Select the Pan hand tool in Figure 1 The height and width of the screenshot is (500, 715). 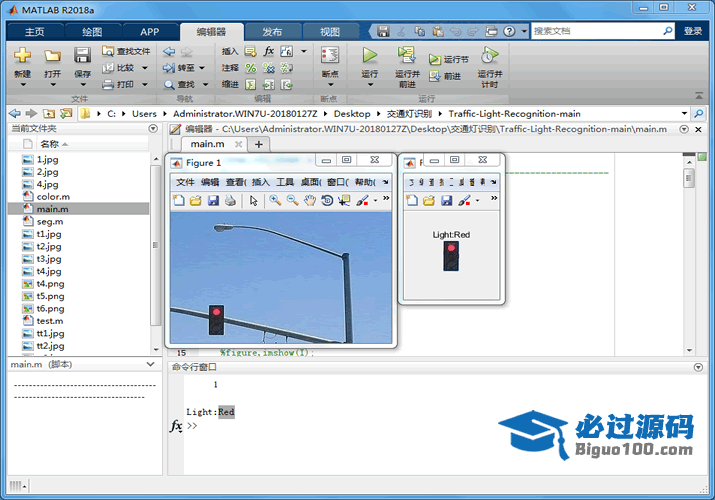(310, 201)
